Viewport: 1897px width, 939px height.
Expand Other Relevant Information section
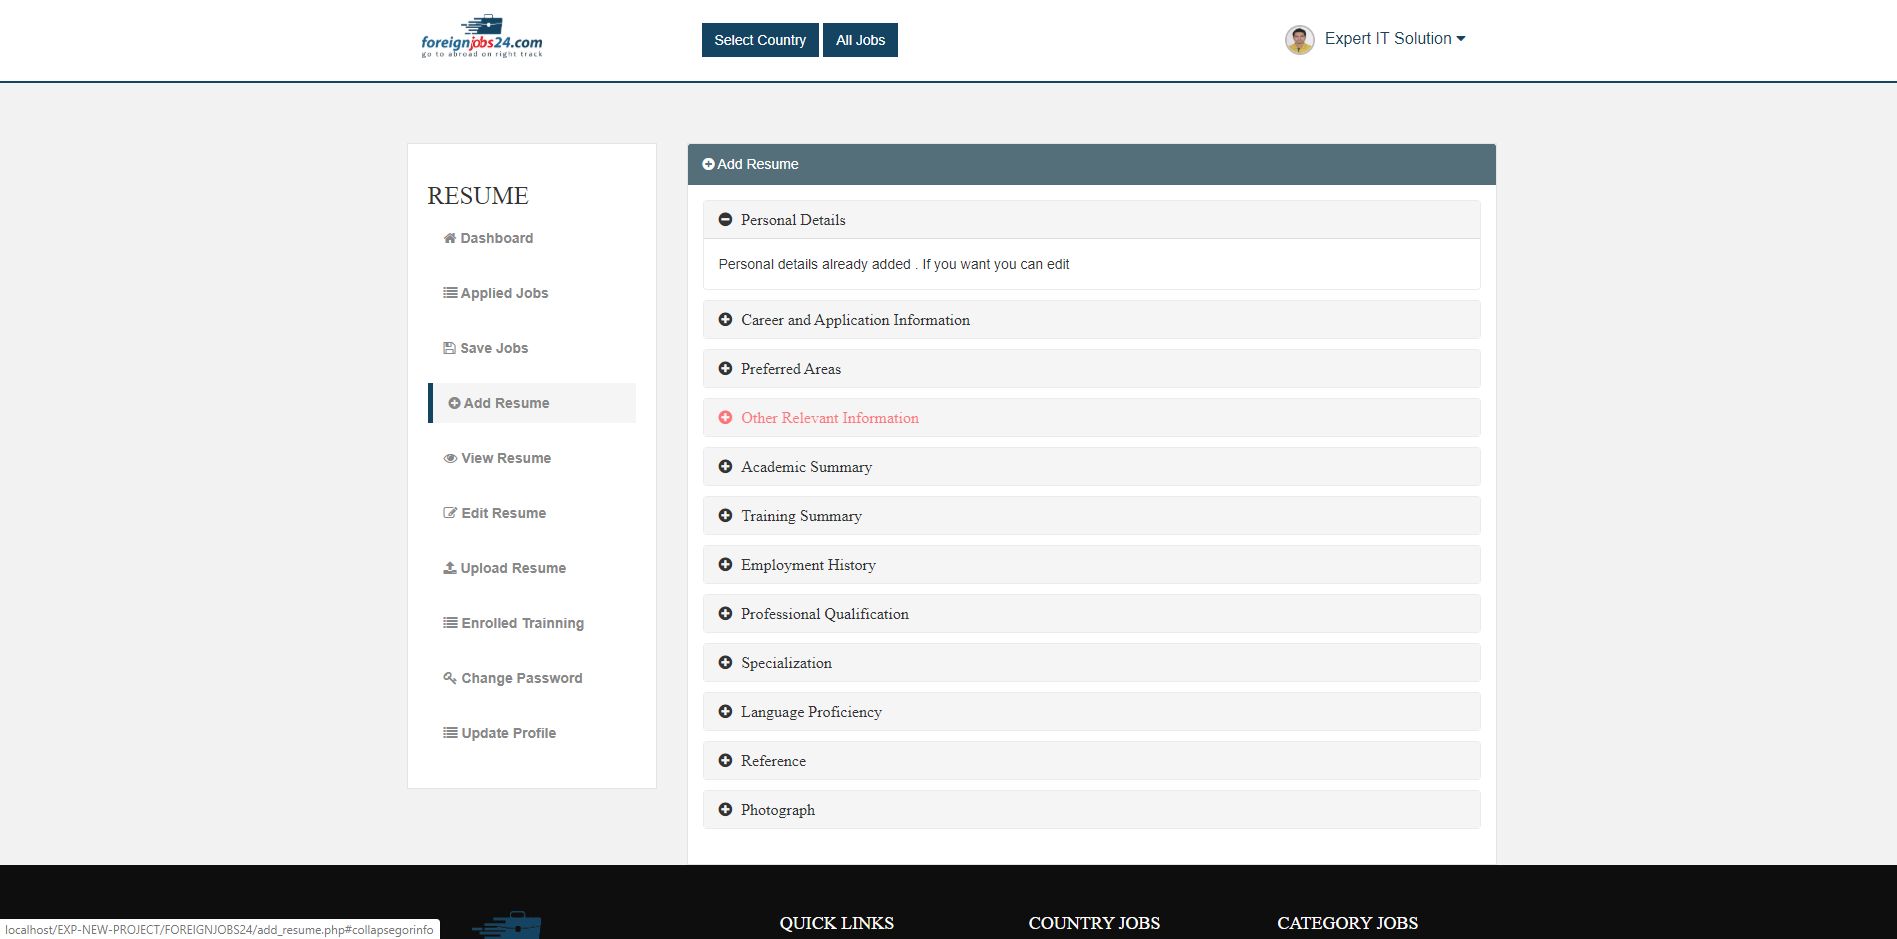pyautogui.click(x=1092, y=418)
